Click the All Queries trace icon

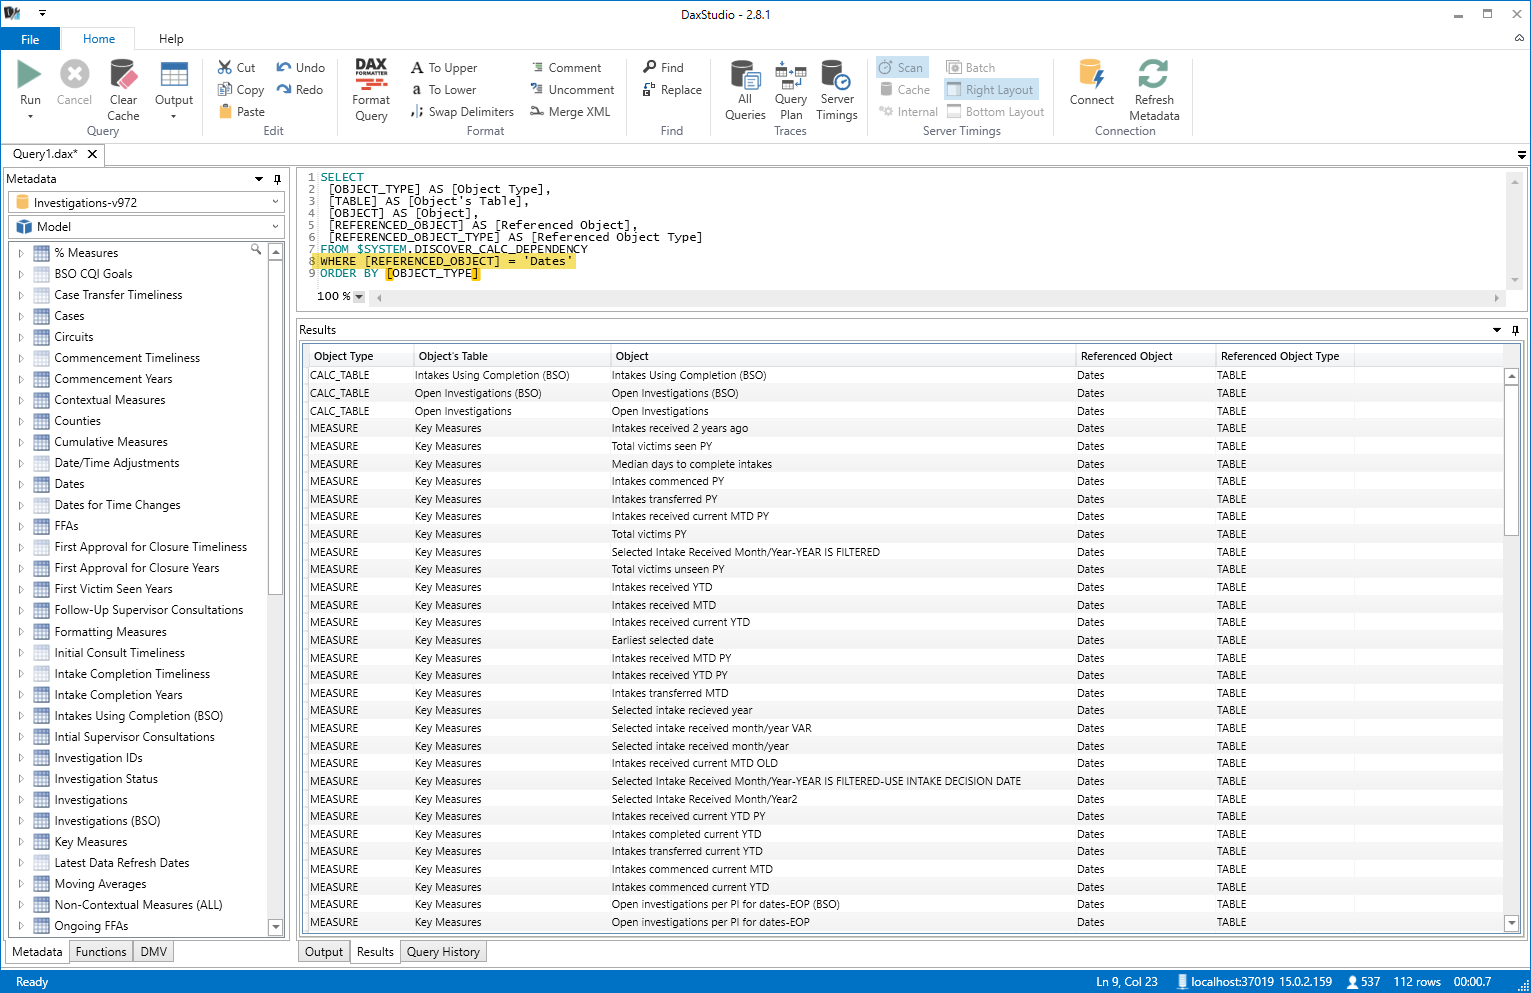tap(744, 85)
